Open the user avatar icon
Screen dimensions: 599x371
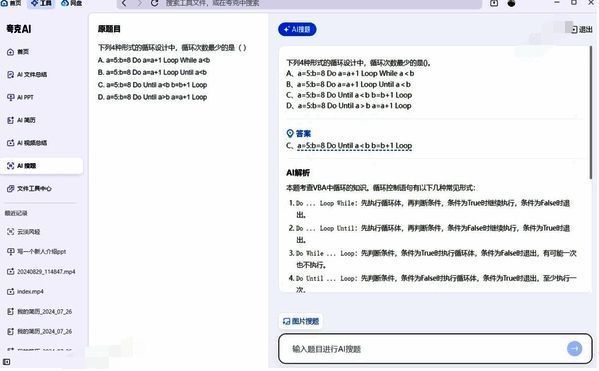(512, 3)
